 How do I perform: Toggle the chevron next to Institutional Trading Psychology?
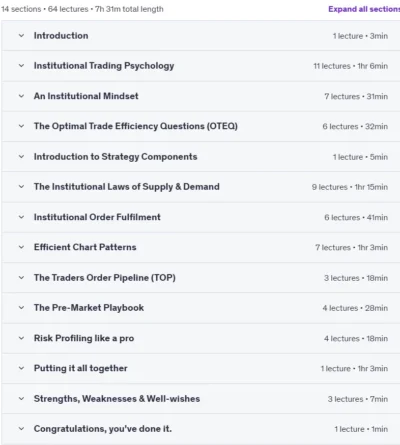pos(21,66)
